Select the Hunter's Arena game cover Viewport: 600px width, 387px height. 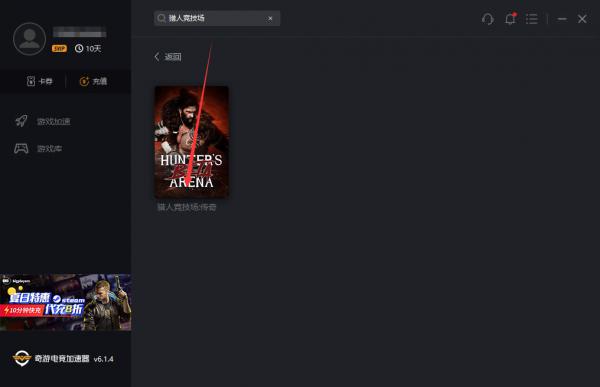coord(191,142)
